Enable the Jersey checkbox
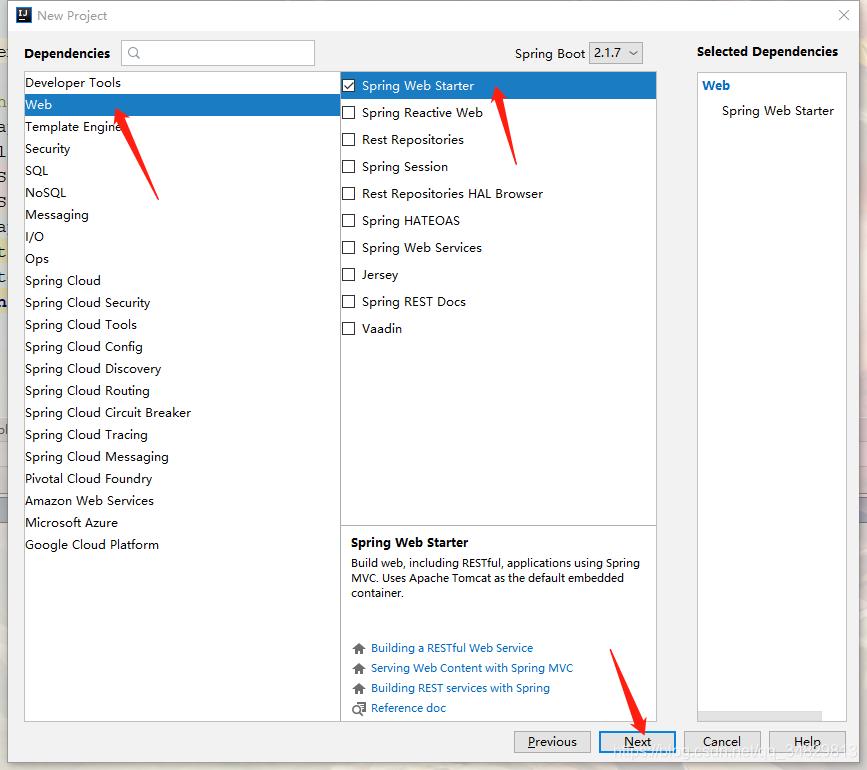The image size is (867, 770). [349, 275]
